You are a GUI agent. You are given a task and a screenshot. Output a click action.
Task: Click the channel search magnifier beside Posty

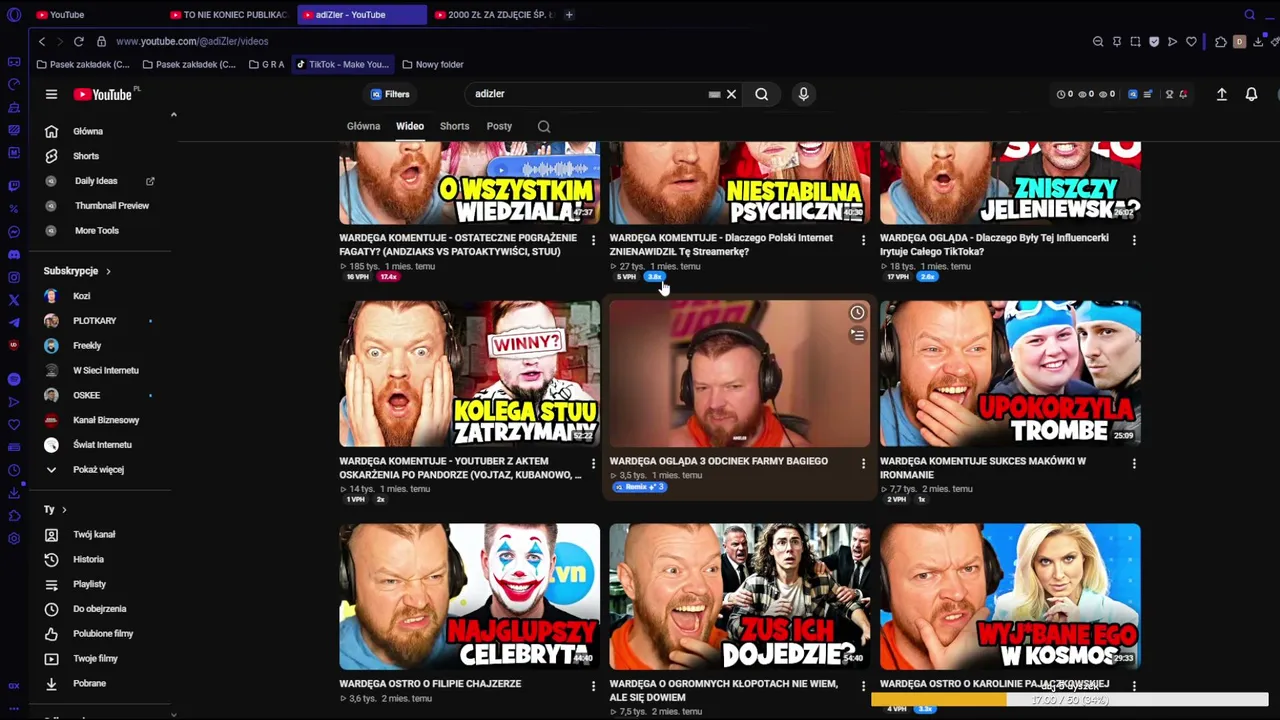(x=544, y=126)
